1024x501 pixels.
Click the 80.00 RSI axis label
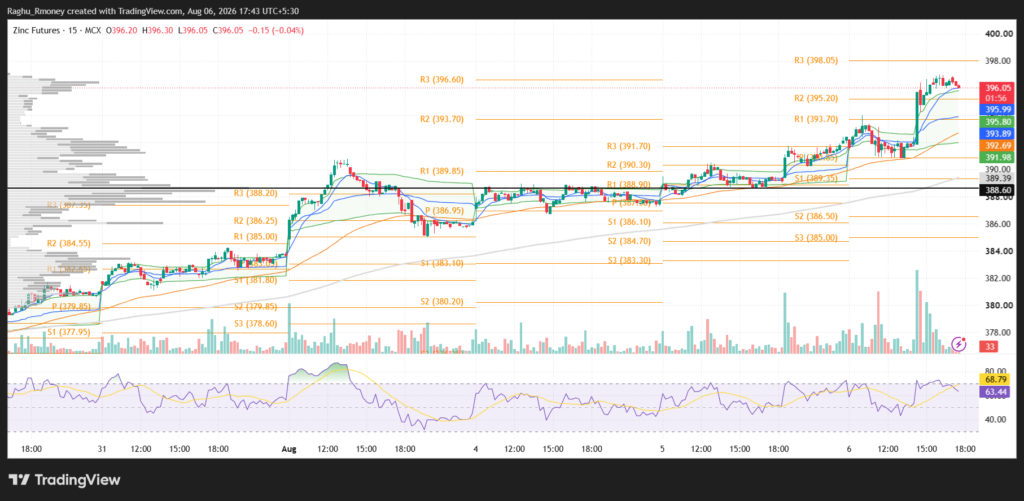click(995, 370)
